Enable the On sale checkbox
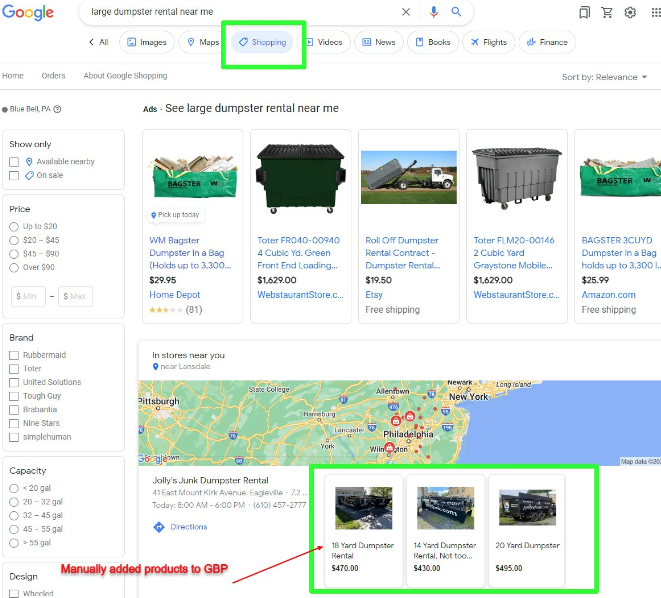 click(x=14, y=175)
